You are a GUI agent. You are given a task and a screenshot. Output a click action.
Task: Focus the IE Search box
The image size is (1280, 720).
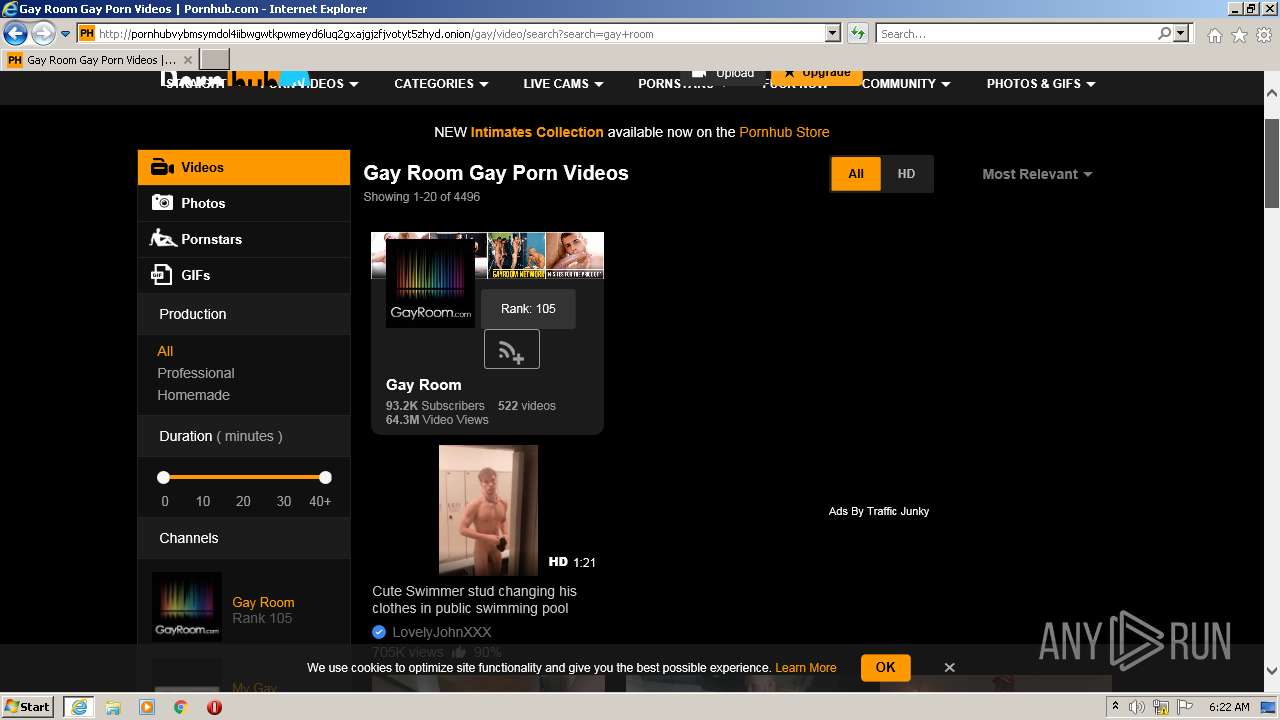pyautogui.click(x=1016, y=33)
